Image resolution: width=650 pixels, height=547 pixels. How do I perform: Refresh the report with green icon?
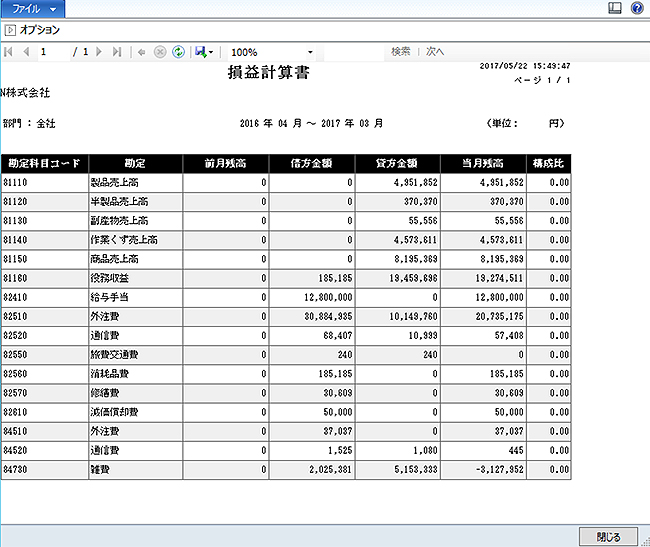click(178, 51)
